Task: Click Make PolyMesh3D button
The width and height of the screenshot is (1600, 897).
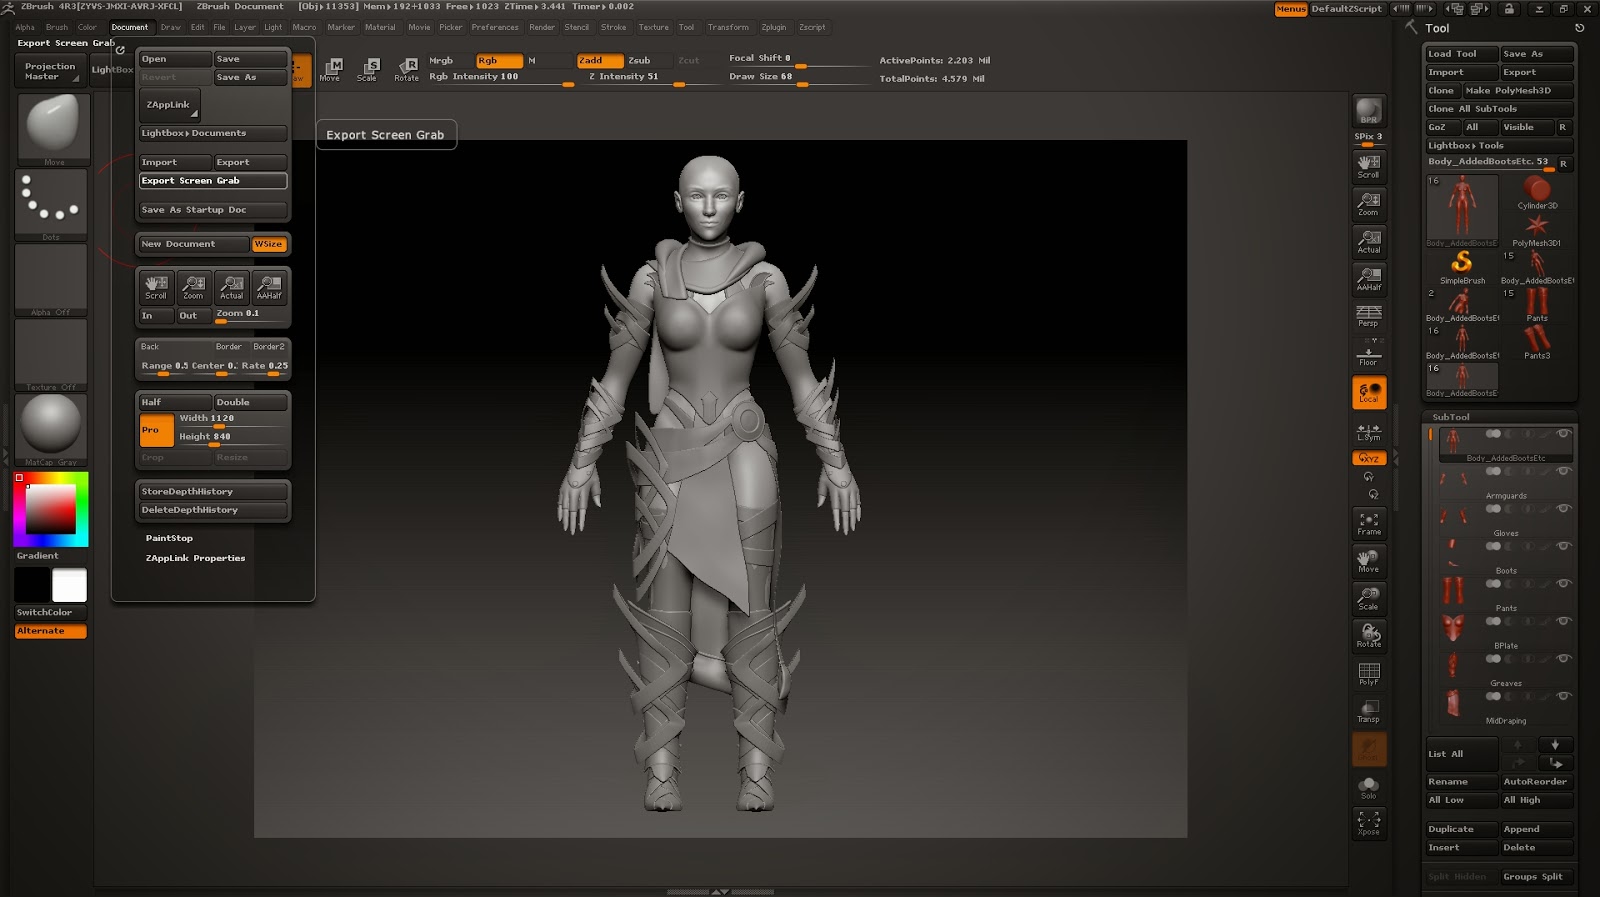Action: [x=1518, y=91]
